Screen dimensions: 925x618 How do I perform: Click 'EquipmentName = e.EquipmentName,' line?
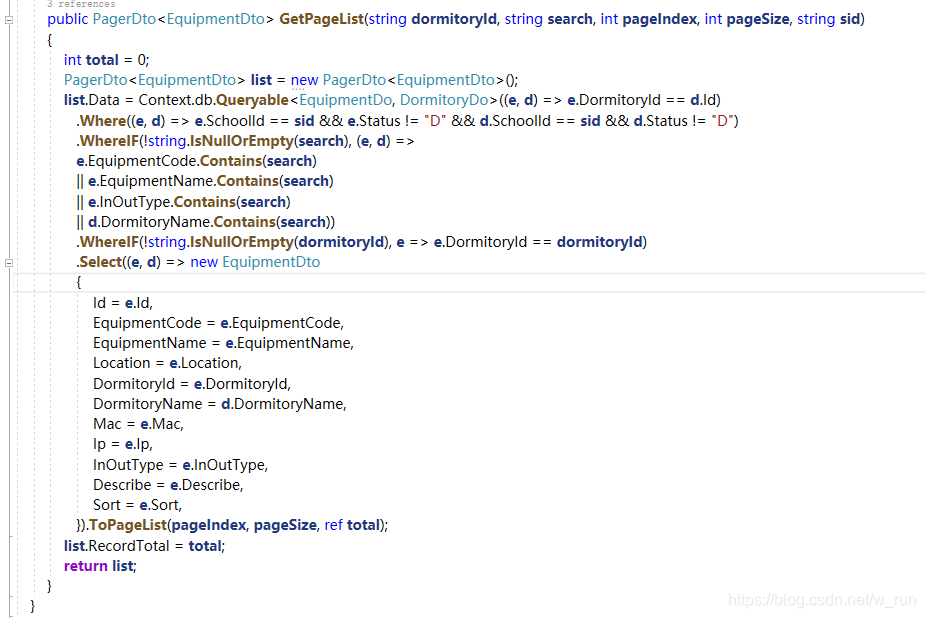[223, 343]
